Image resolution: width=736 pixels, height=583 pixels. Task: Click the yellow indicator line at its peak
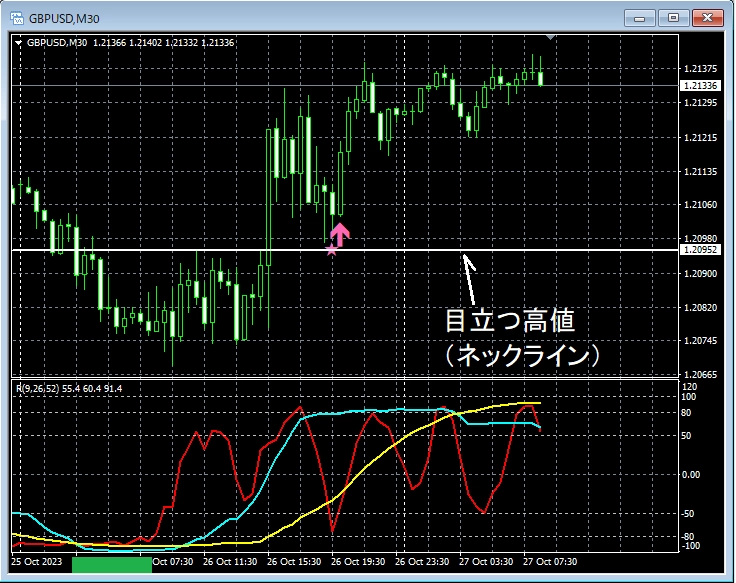pyautogui.click(x=530, y=403)
